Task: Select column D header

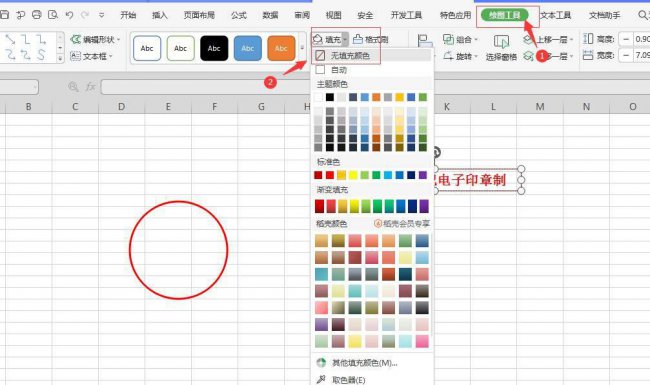Action: (x=121, y=107)
